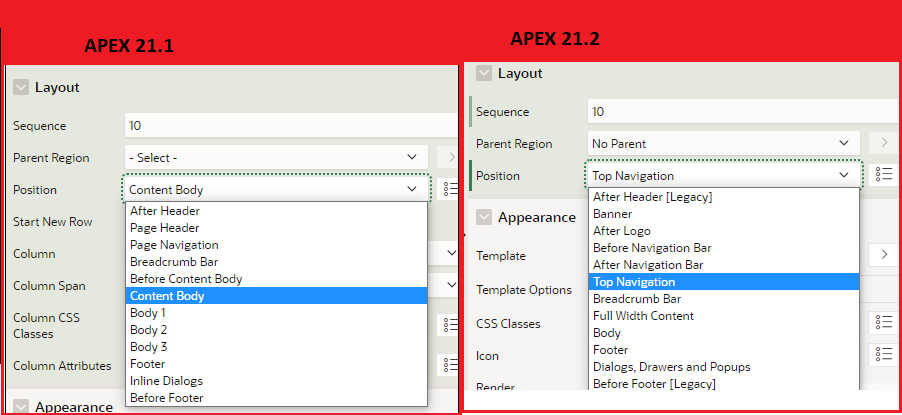Click the go-to arrow beside No Parent
The height and width of the screenshot is (415, 902).
pos(883,143)
